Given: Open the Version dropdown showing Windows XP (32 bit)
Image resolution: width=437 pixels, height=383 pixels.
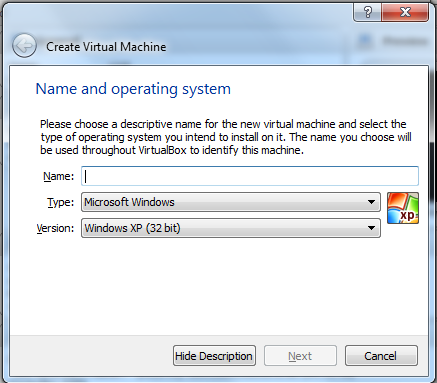Looking at the screenshot, I should pos(231,228).
